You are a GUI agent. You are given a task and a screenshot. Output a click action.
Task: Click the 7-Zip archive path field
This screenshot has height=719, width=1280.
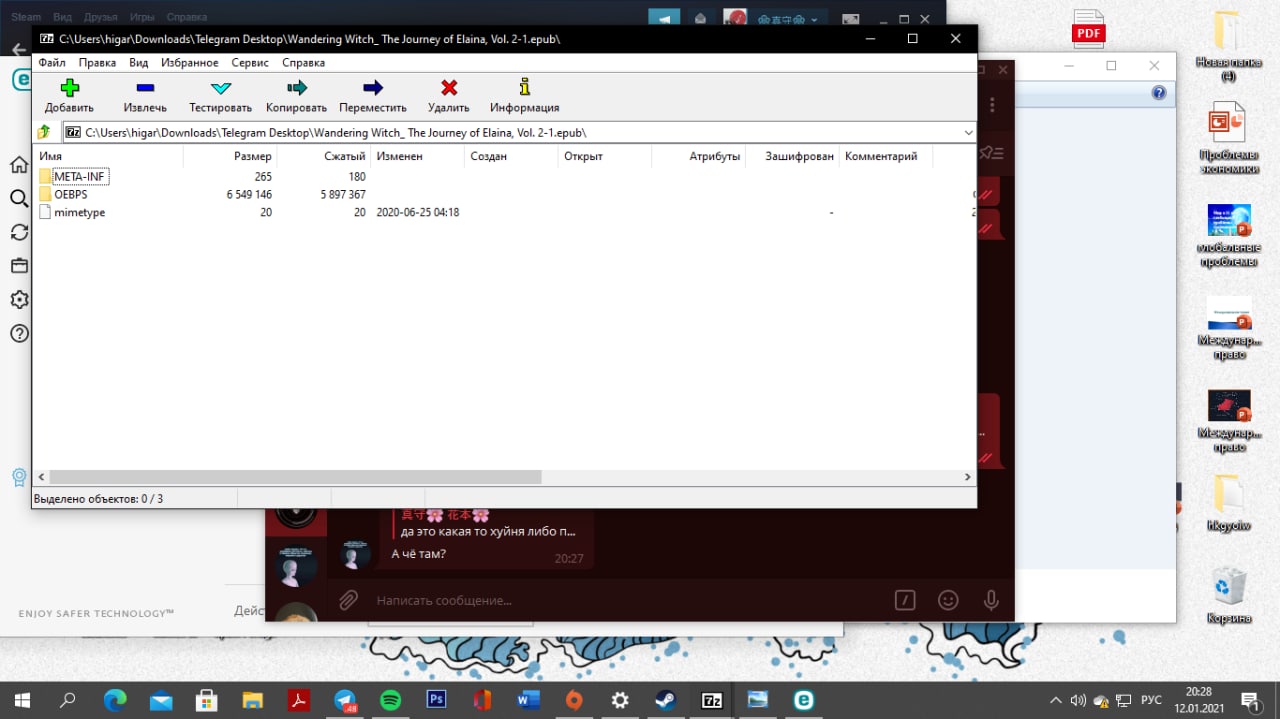pyautogui.click(x=511, y=132)
